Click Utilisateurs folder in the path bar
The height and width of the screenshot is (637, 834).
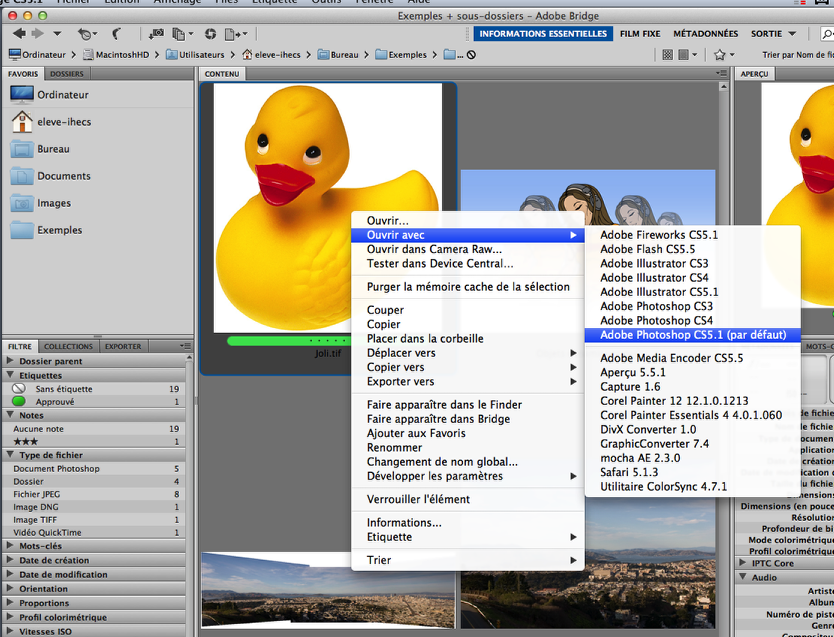coord(195,54)
